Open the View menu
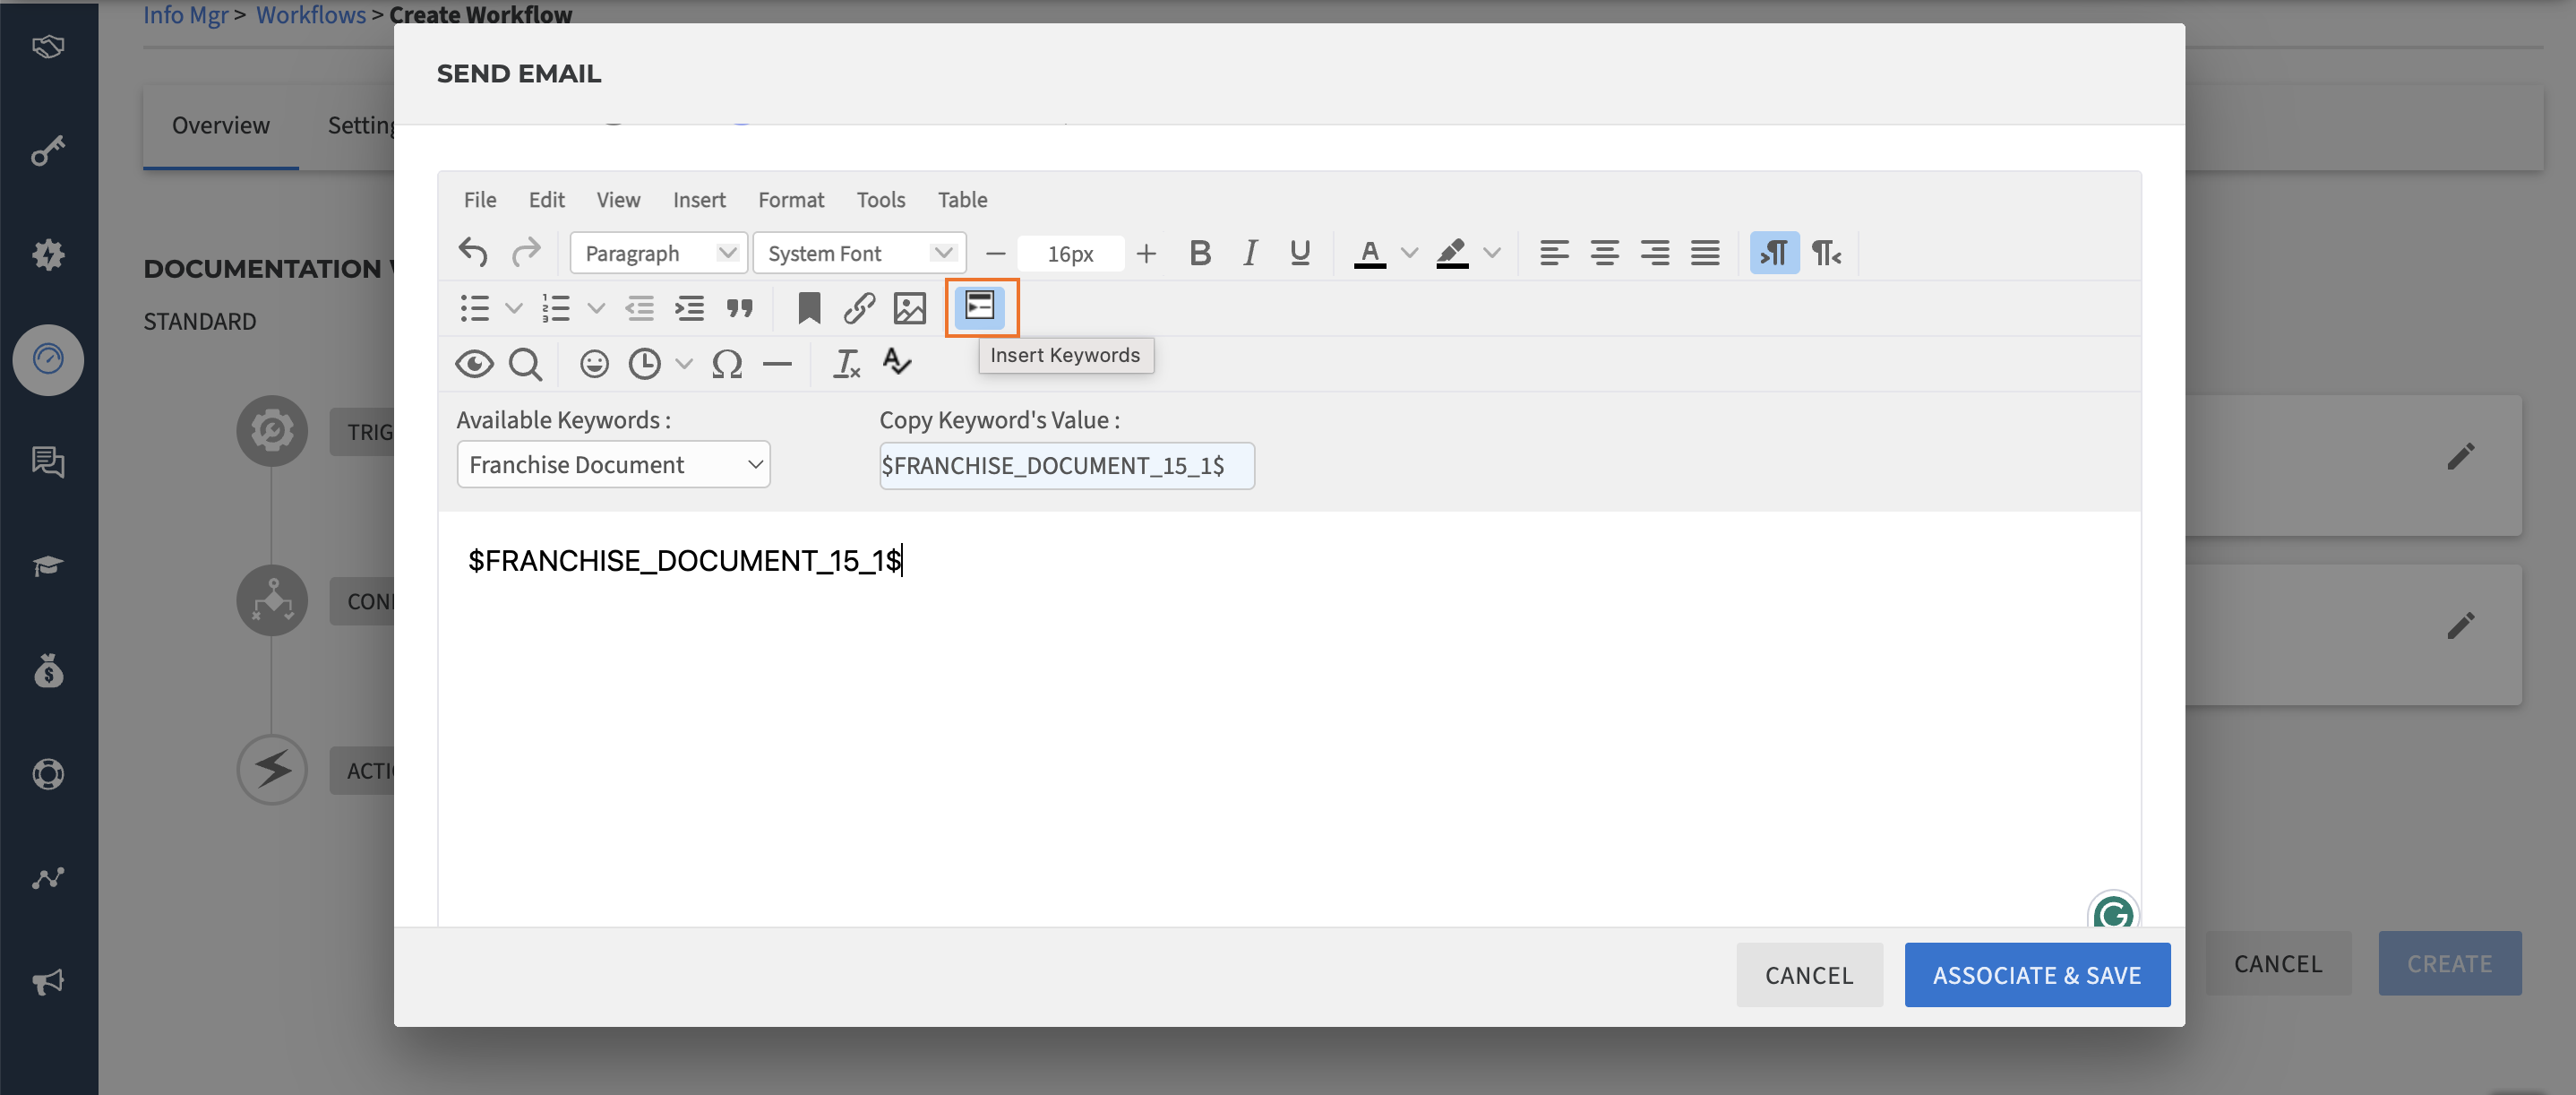The height and width of the screenshot is (1095, 2576). click(618, 199)
